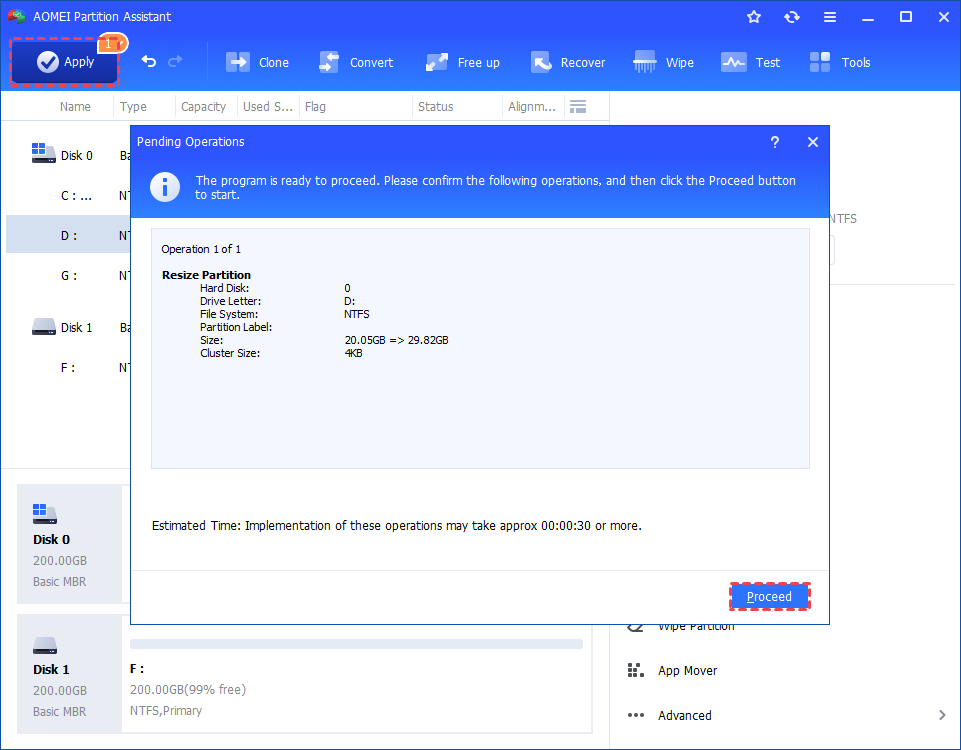Select Disk 0 in the partition list
Screen dimensions: 961x750
[69, 156]
